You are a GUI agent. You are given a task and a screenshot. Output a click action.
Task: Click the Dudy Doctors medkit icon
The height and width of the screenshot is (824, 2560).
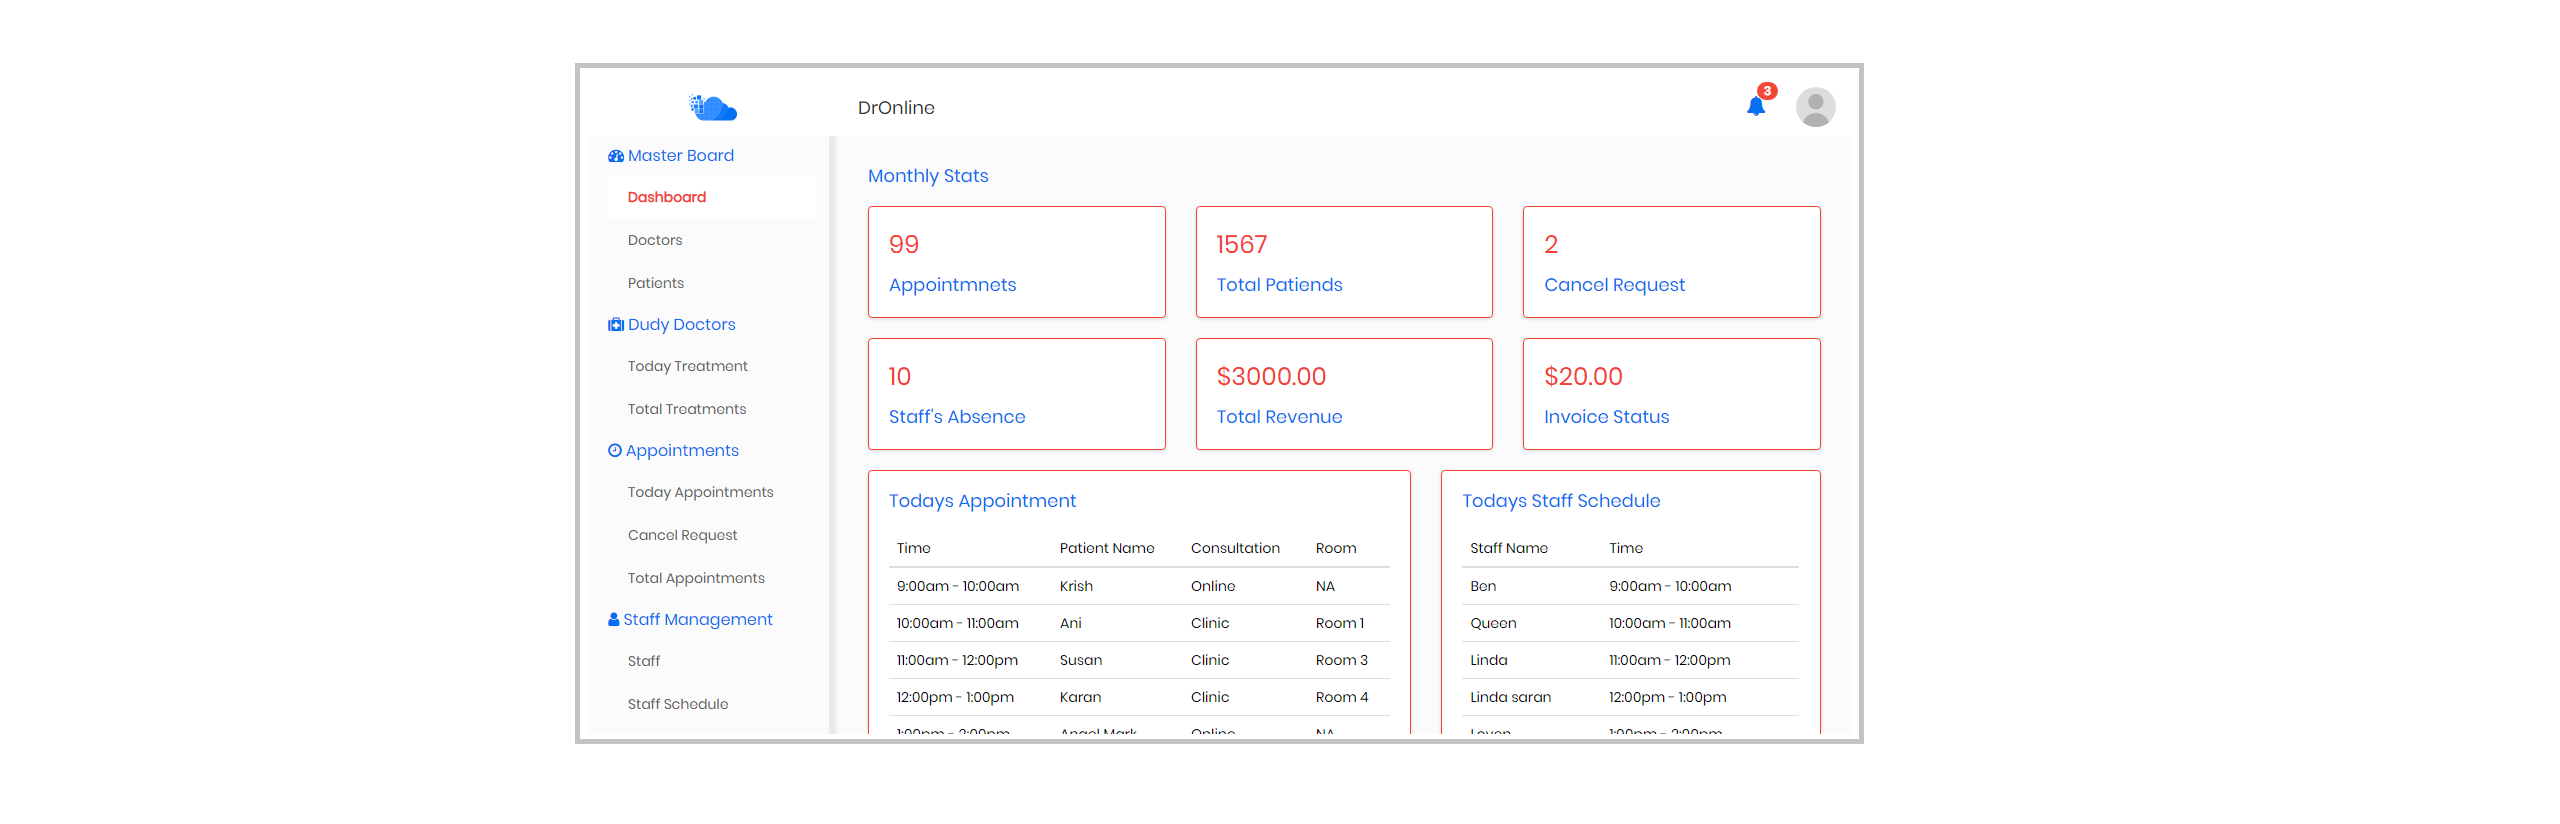click(x=616, y=325)
